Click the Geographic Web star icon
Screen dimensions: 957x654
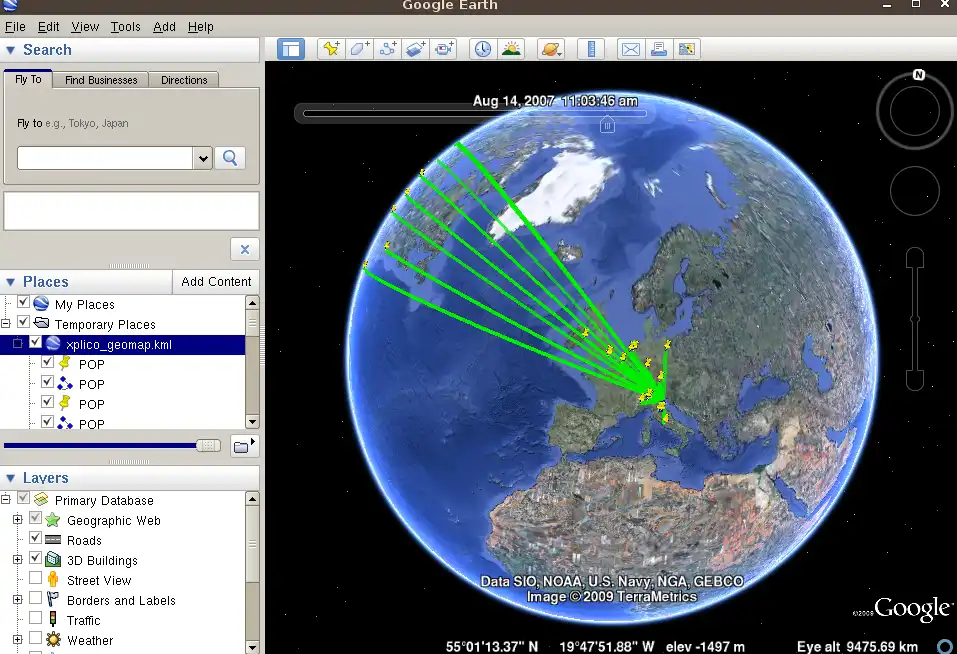(x=53, y=520)
